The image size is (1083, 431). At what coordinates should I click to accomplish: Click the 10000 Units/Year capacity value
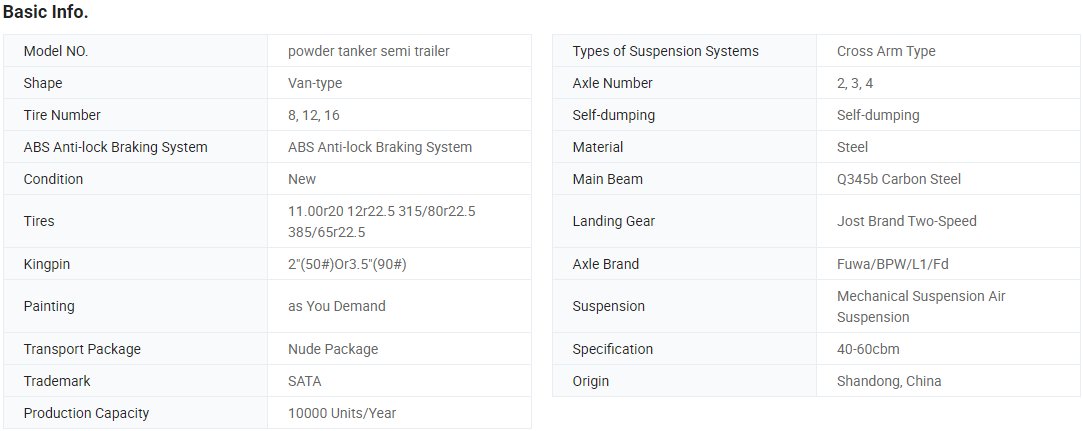coord(342,413)
